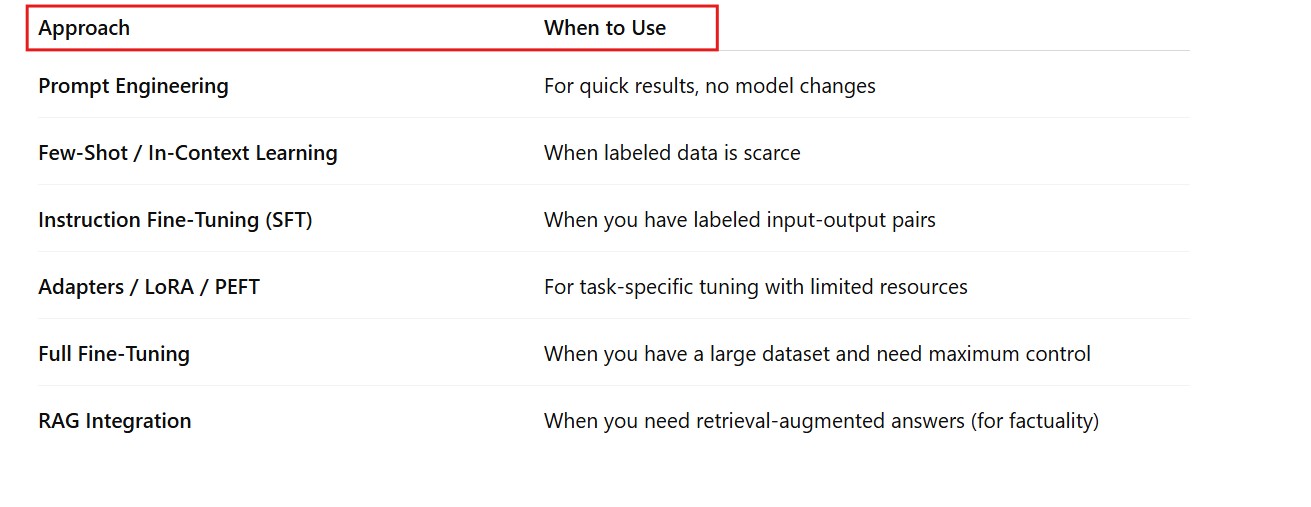Click the (for factuality) parenthetical
The image size is (1311, 507).
(x=1035, y=421)
